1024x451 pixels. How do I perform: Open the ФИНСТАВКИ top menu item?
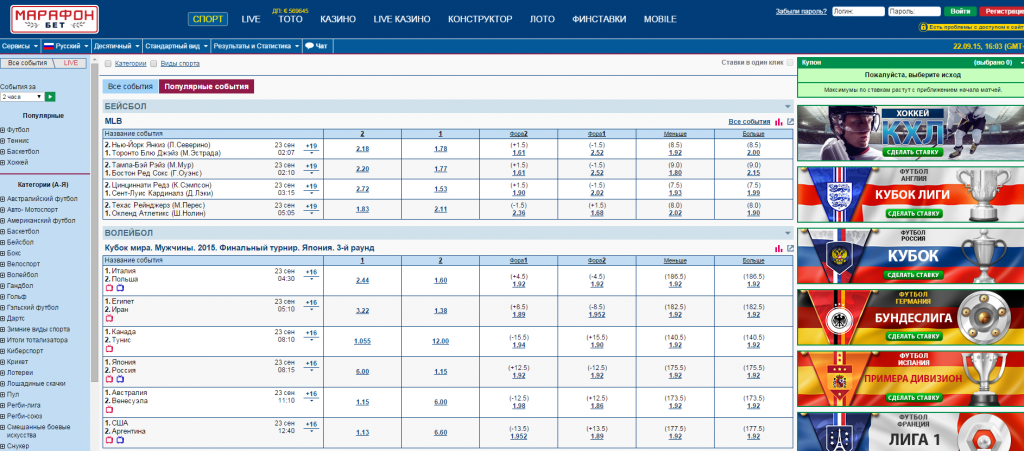(599, 19)
